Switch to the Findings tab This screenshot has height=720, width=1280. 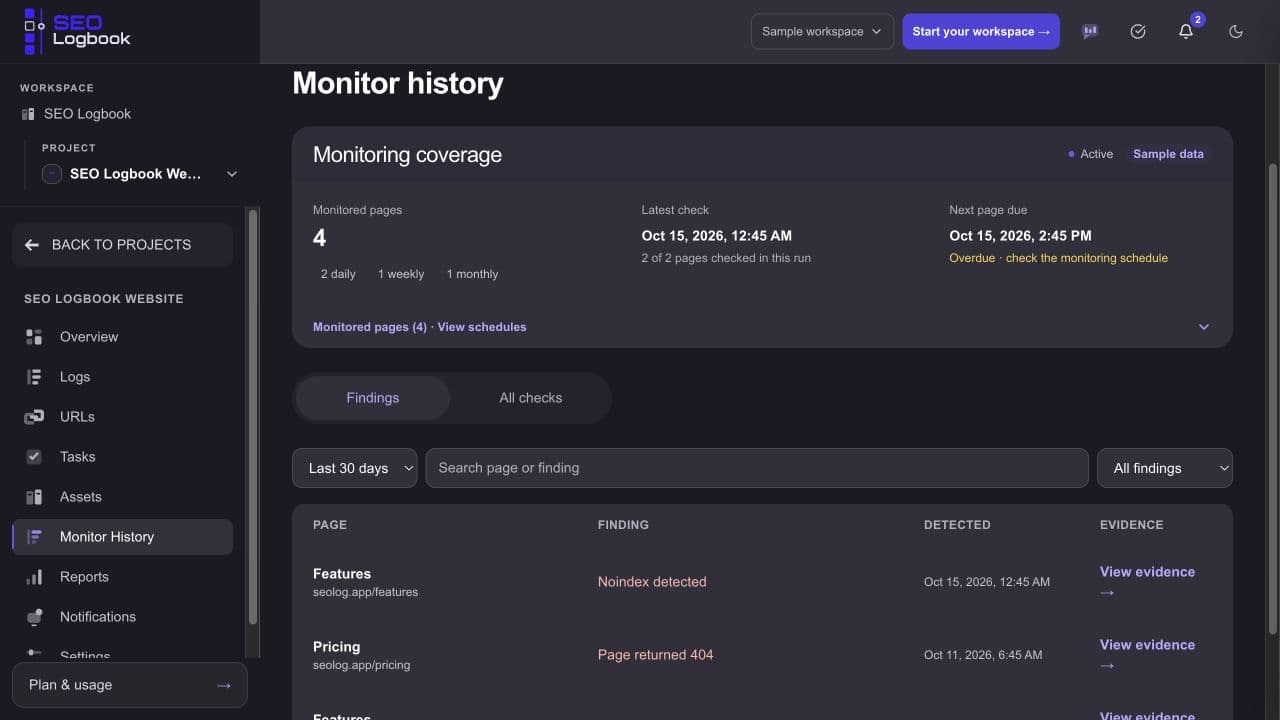[x=373, y=398]
